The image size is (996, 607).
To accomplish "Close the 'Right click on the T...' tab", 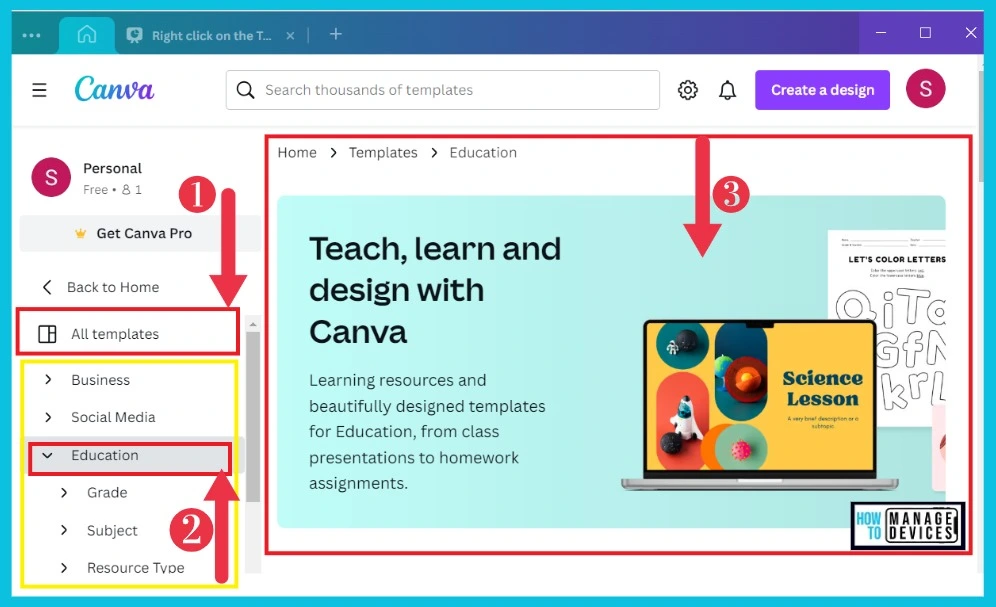I will 290,36.
